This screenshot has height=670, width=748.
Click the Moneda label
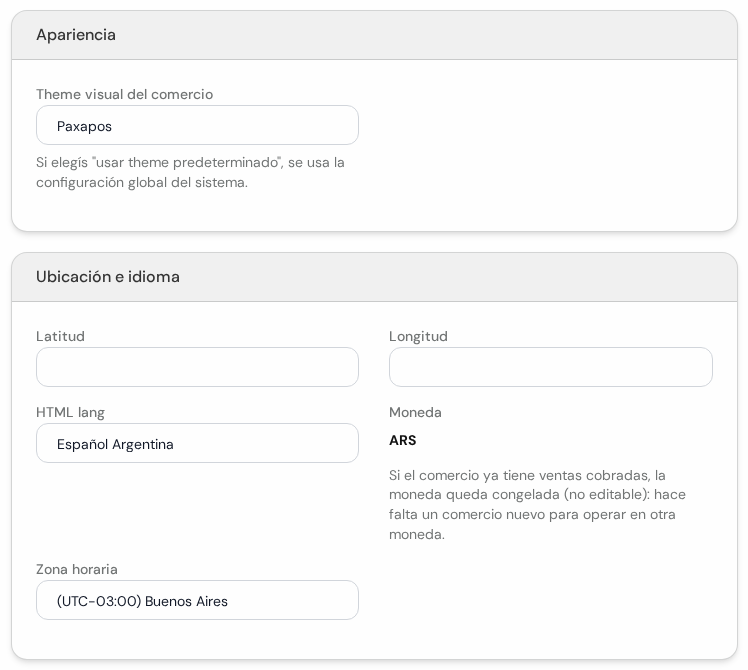[415, 412]
